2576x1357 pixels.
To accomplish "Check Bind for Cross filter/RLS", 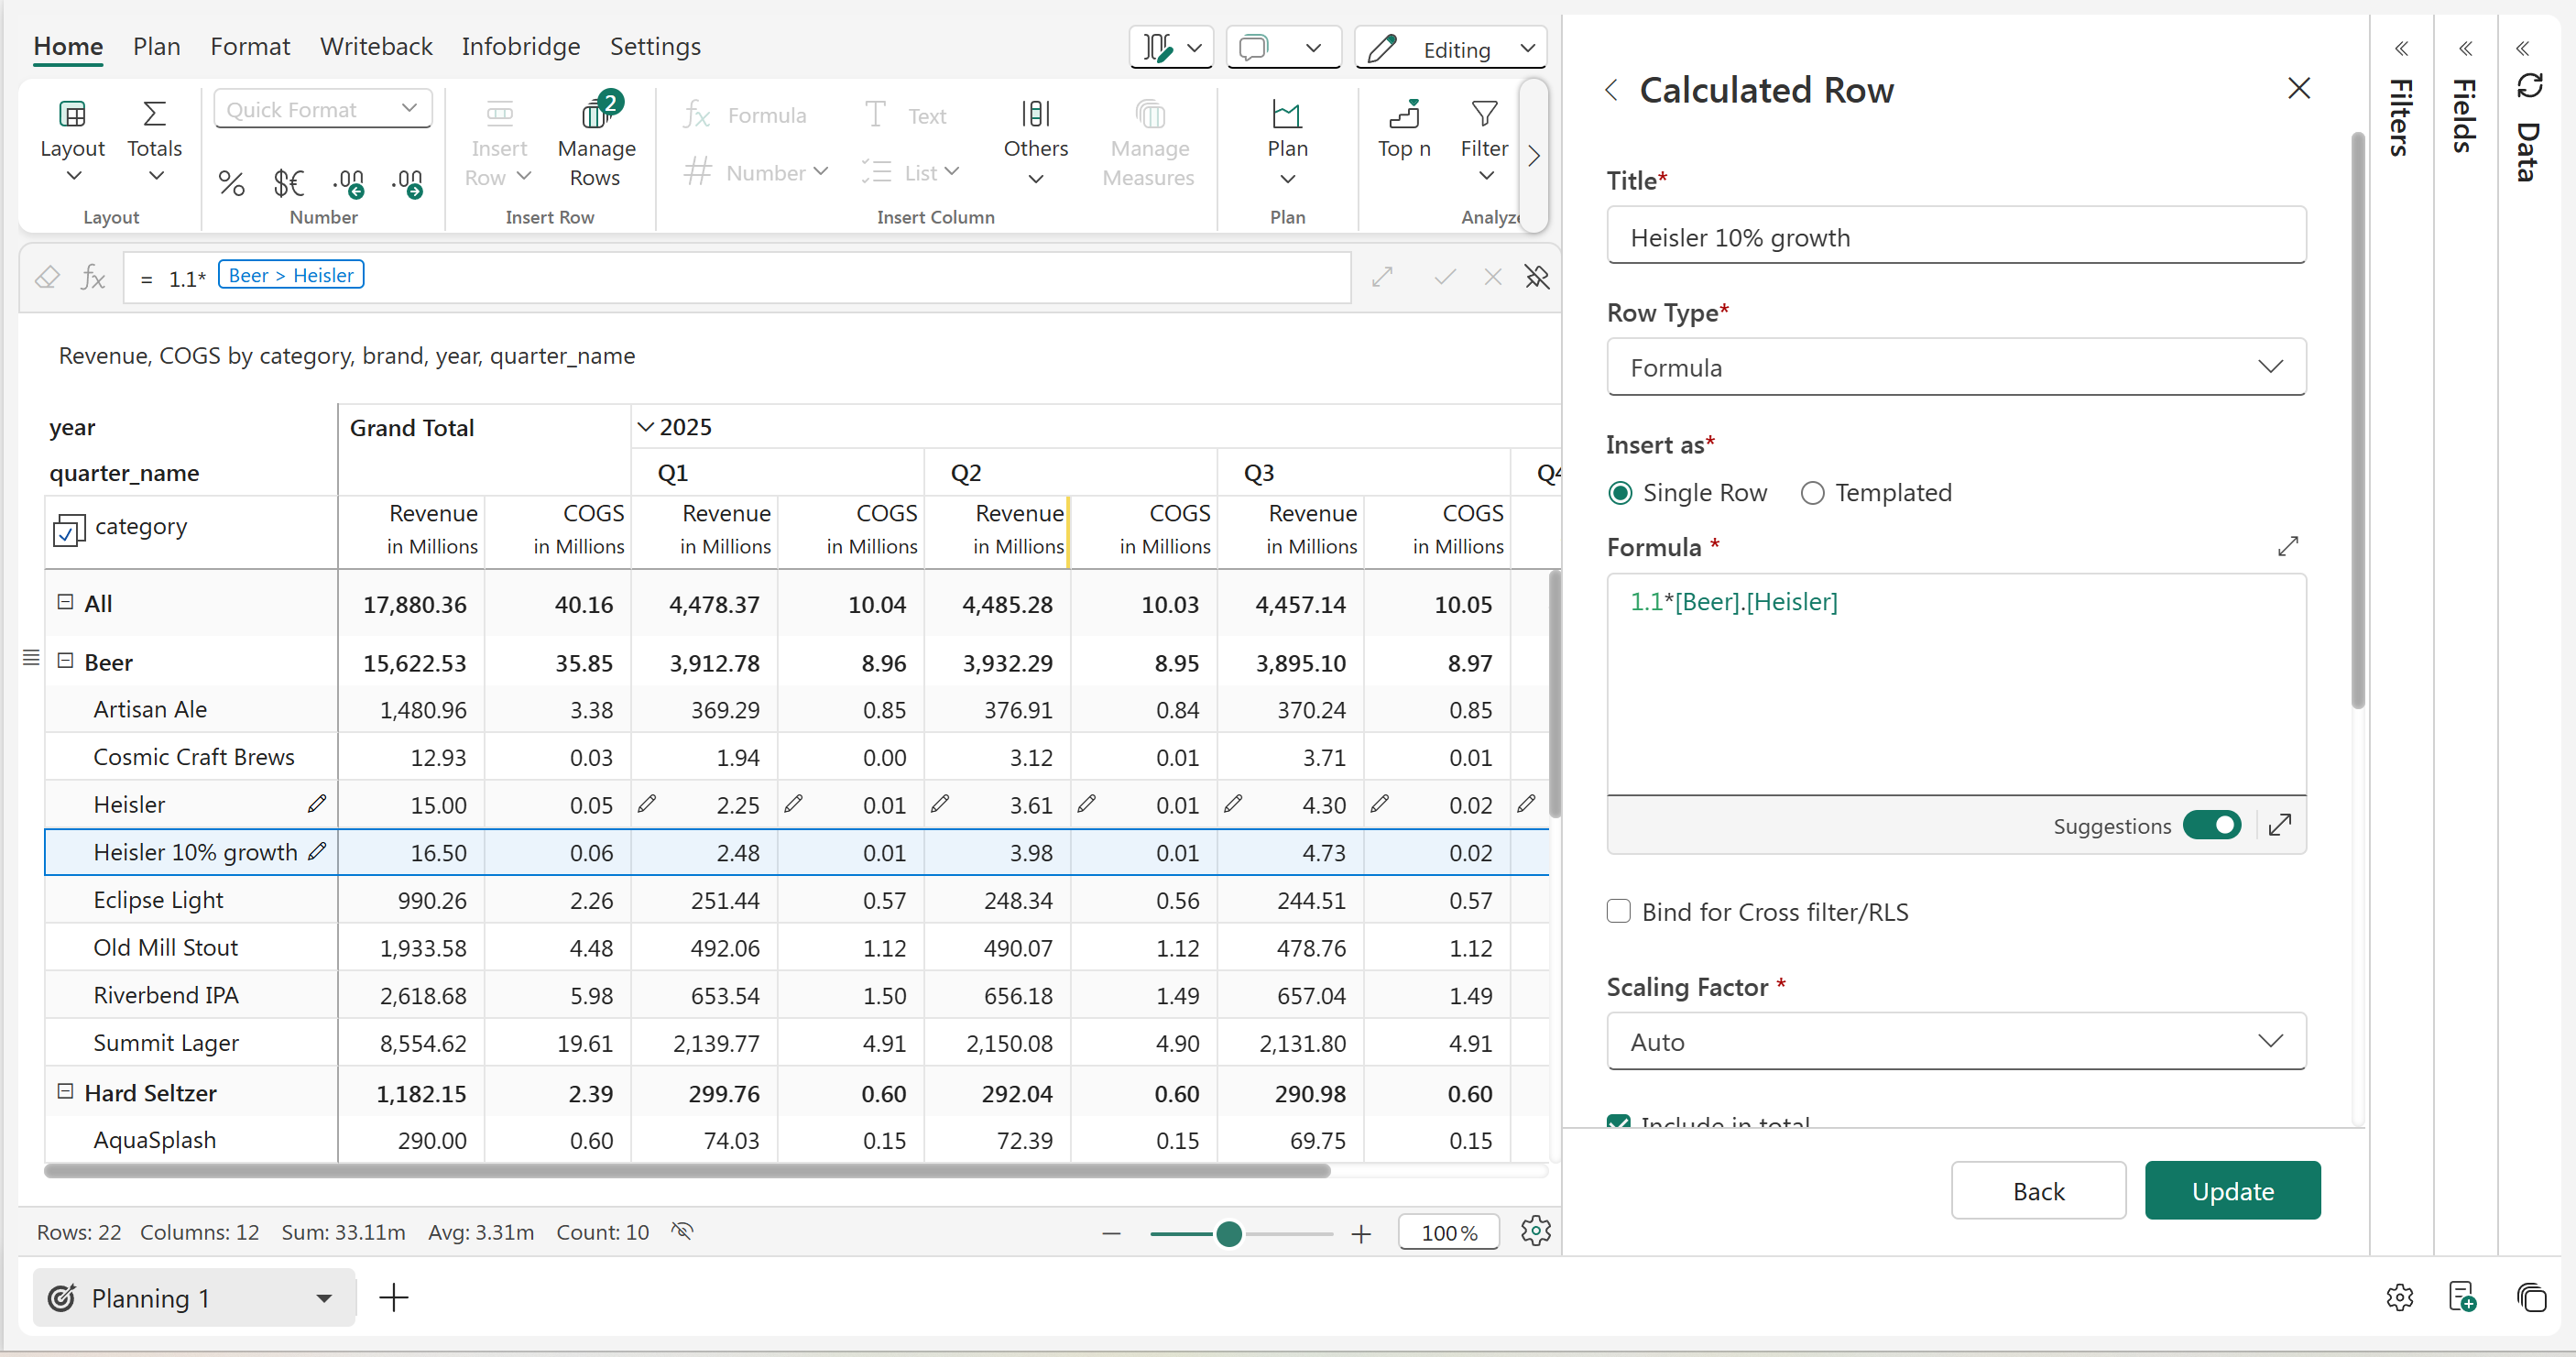I will pos(1618,911).
